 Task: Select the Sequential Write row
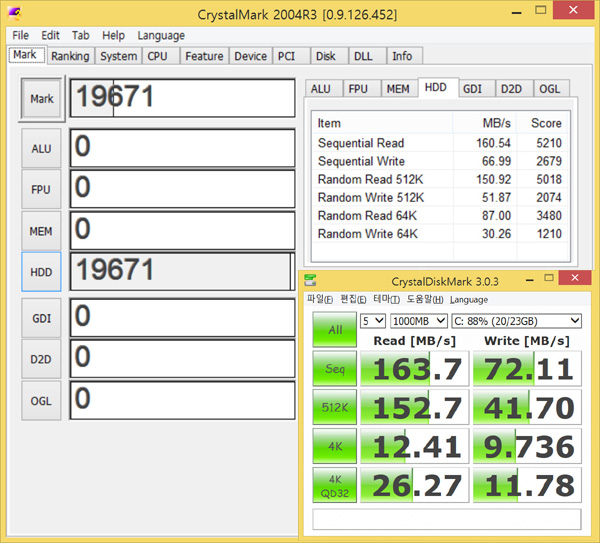click(x=440, y=161)
